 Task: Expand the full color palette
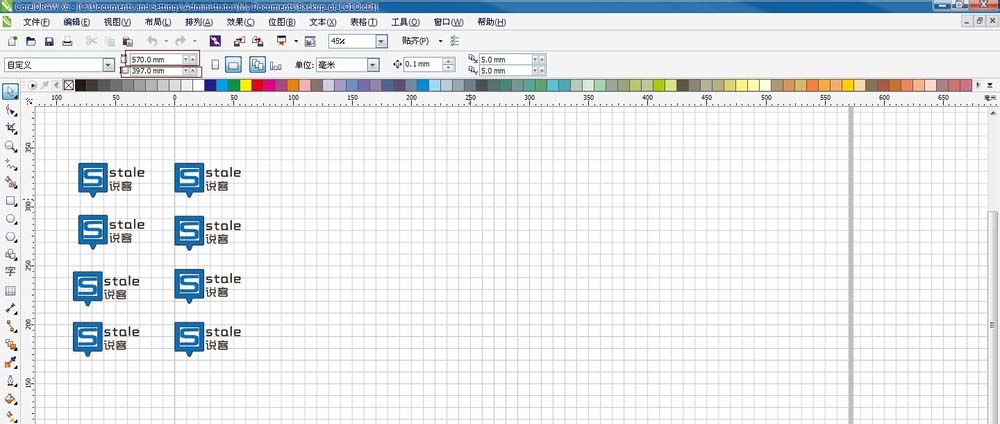tap(990, 85)
